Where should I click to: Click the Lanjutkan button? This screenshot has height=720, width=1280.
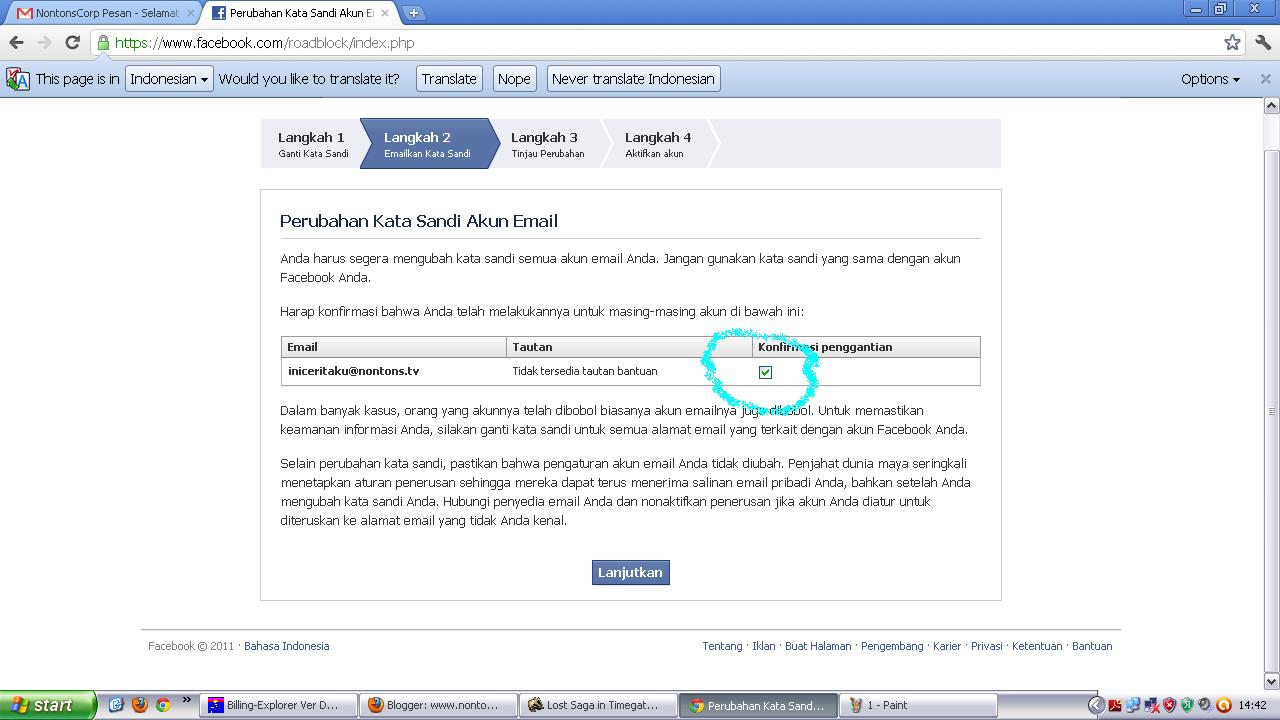(630, 572)
